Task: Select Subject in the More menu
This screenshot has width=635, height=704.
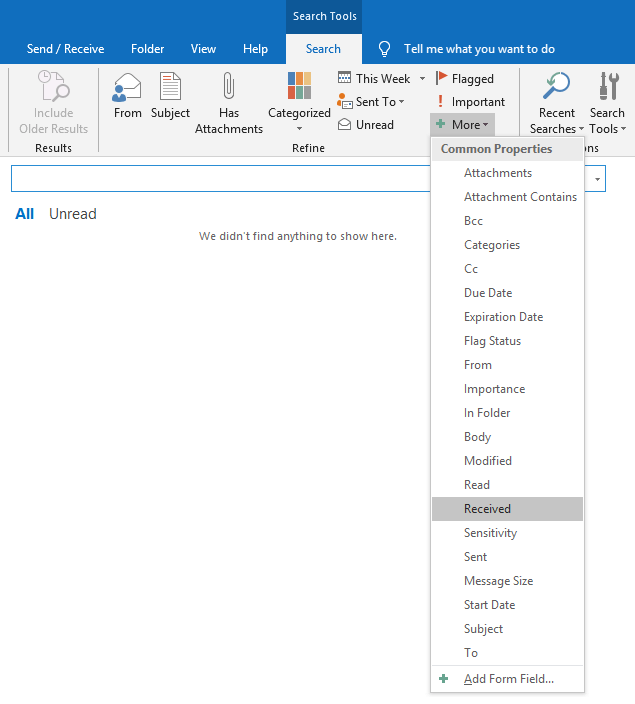Action: (507, 629)
